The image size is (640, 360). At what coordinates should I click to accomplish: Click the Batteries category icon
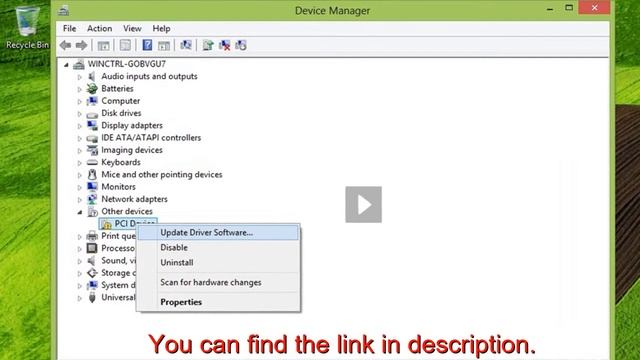click(92, 89)
